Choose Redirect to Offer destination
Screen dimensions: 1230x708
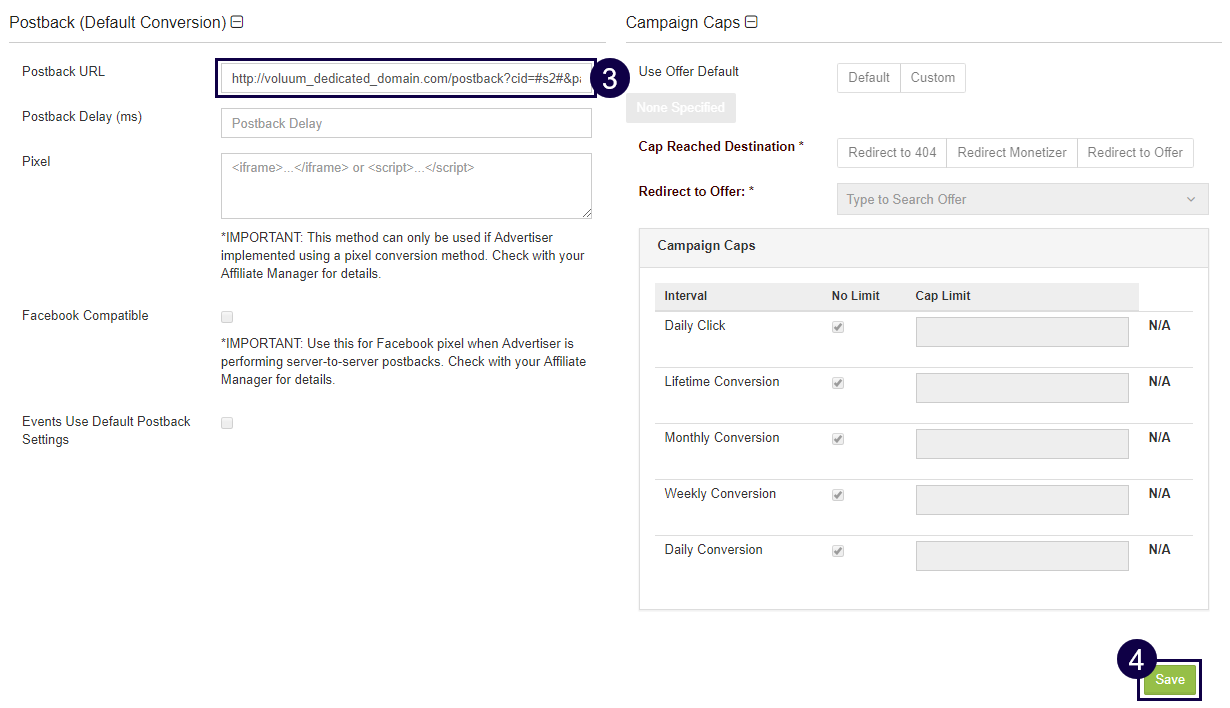point(1135,153)
